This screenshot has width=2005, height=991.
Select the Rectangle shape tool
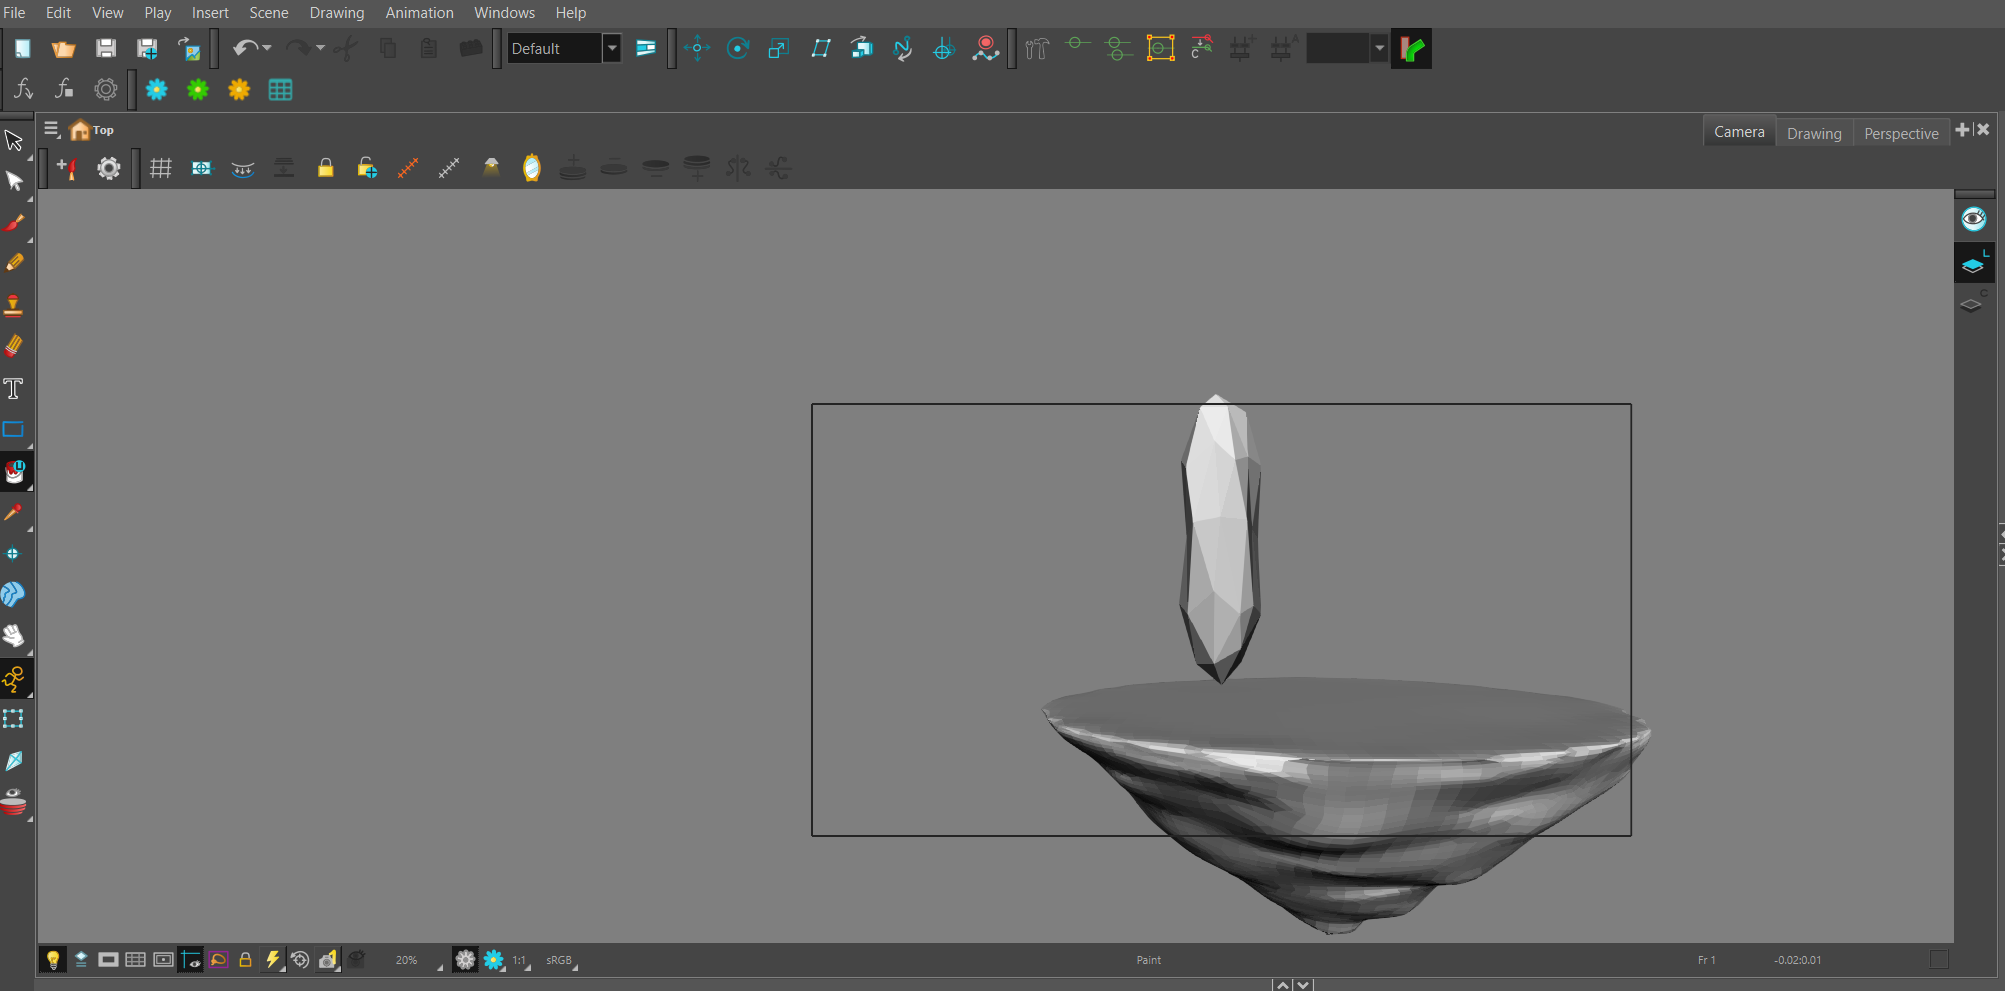(x=14, y=430)
